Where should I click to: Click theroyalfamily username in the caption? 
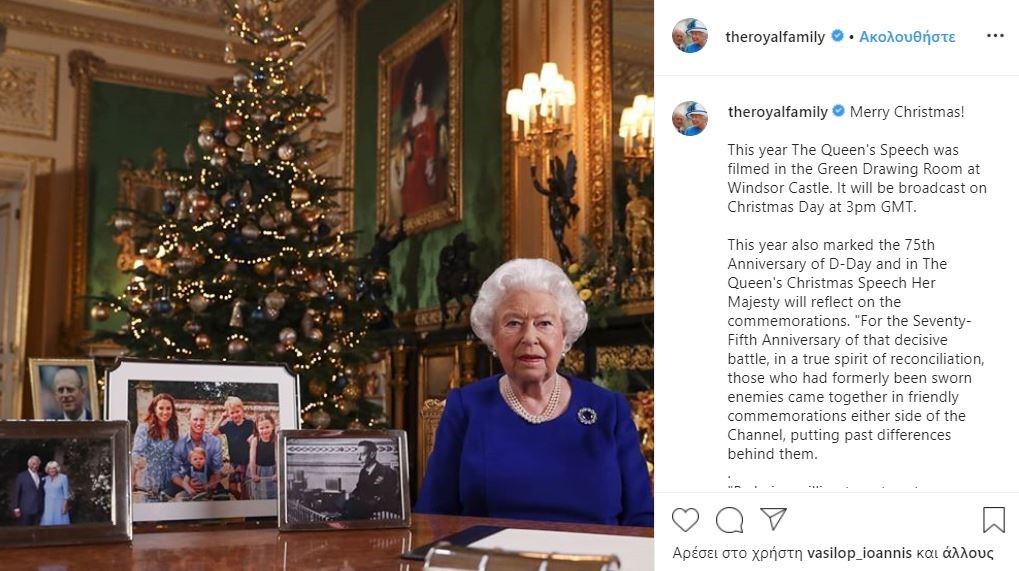point(778,112)
